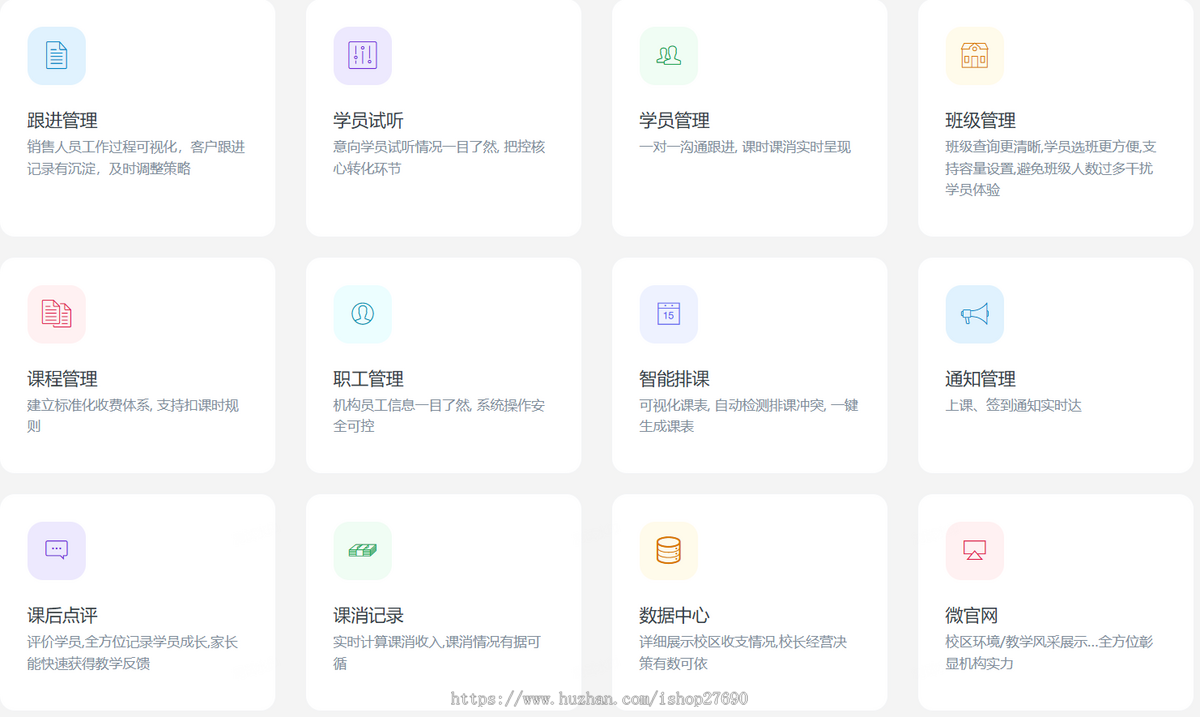
Task: Open the 班级管理 title
Action: coord(981,121)
